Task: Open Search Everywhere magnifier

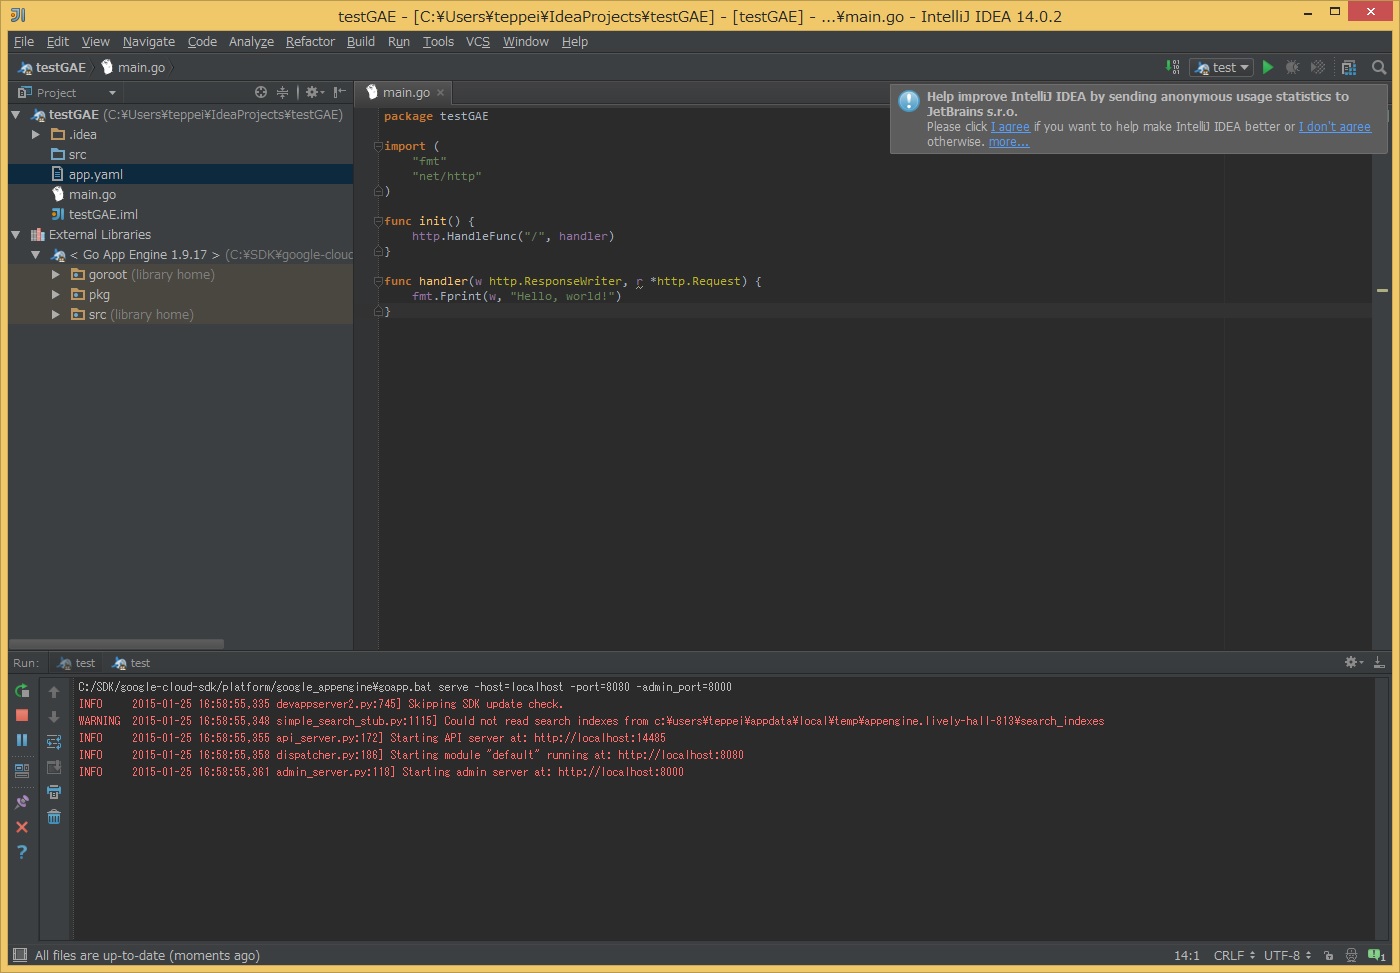Action: 1379,67
